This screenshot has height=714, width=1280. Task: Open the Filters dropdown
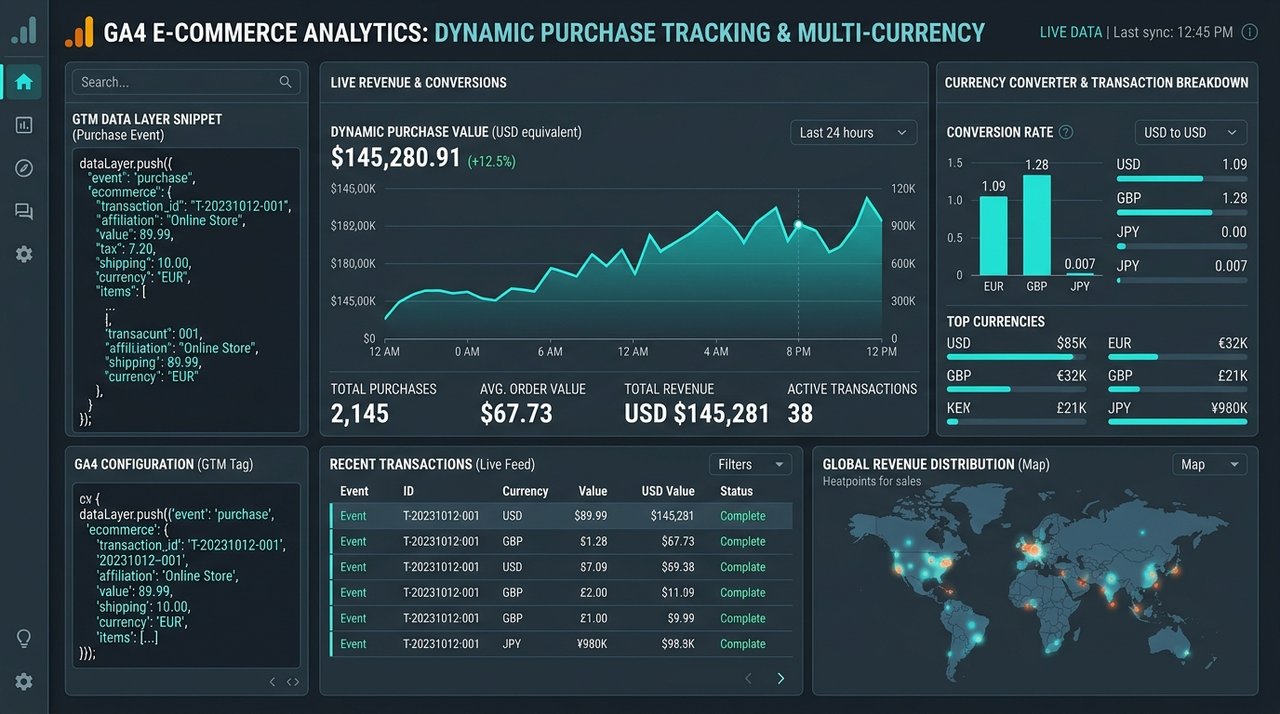(750, 464)
